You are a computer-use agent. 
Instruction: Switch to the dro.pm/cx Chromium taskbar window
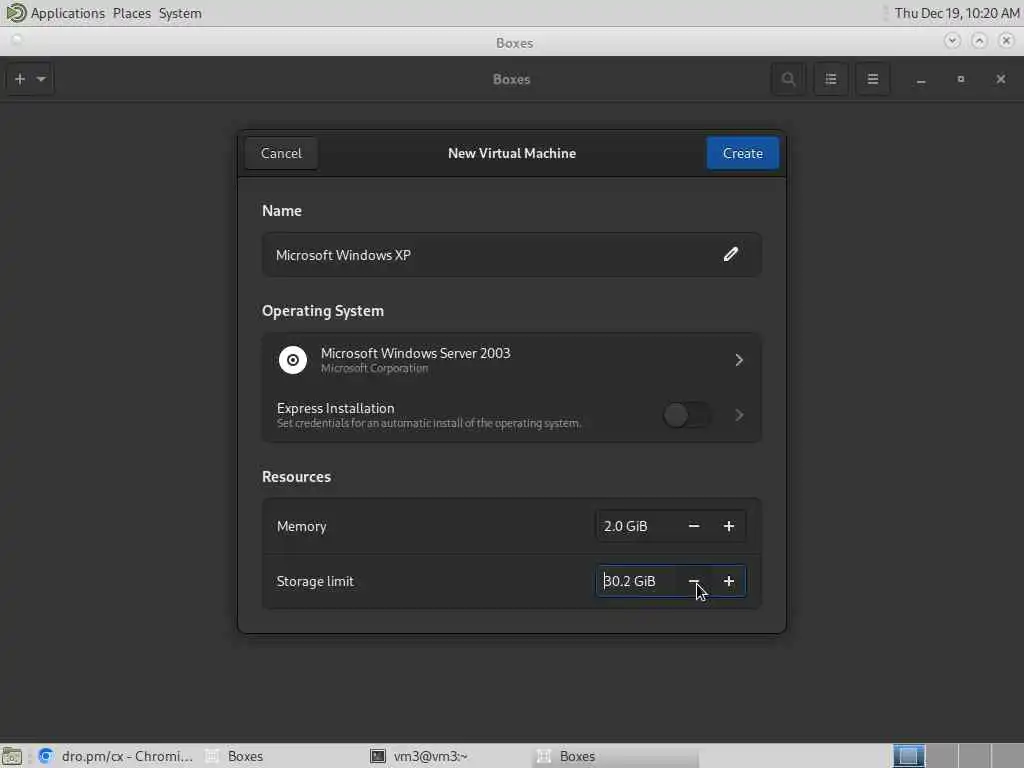pyautogui.click(x=116, y=756)
